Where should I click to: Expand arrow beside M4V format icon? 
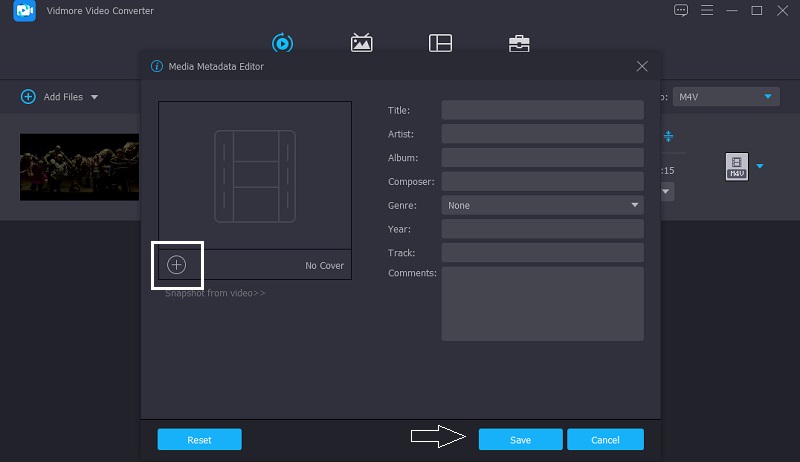click(759, 166)
